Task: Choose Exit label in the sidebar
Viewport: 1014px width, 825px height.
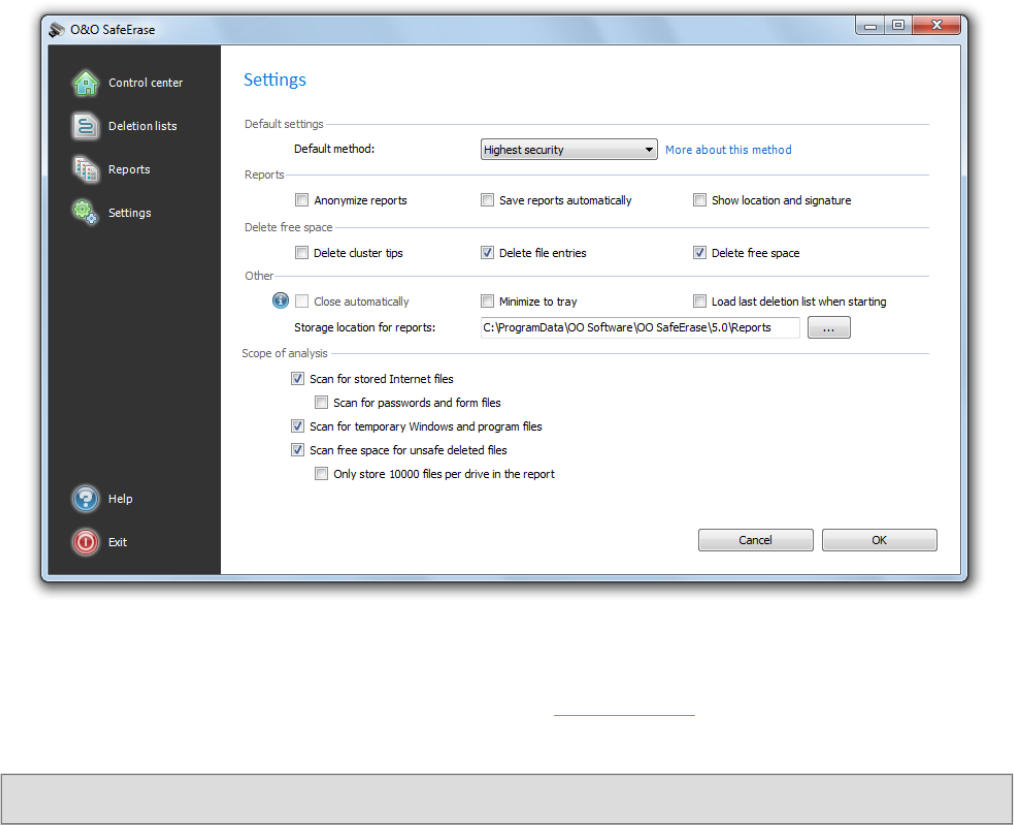Action: (x=118, y=542)
